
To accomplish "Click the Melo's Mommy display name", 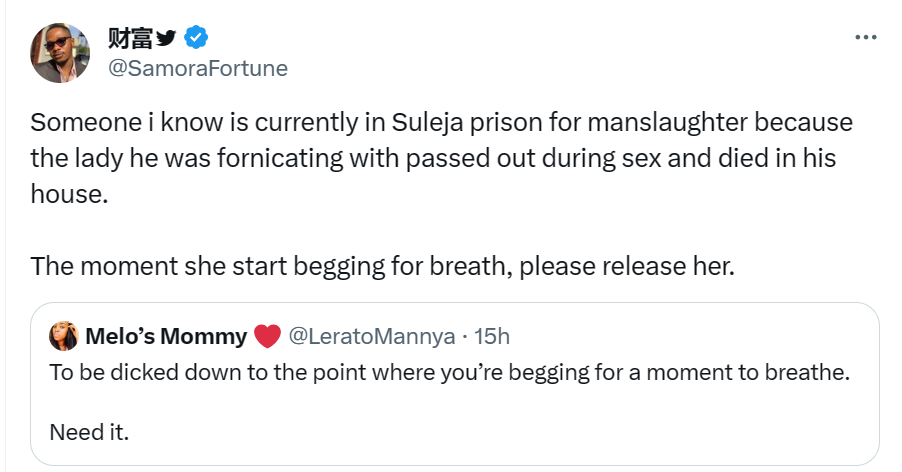I will (166, 337).
